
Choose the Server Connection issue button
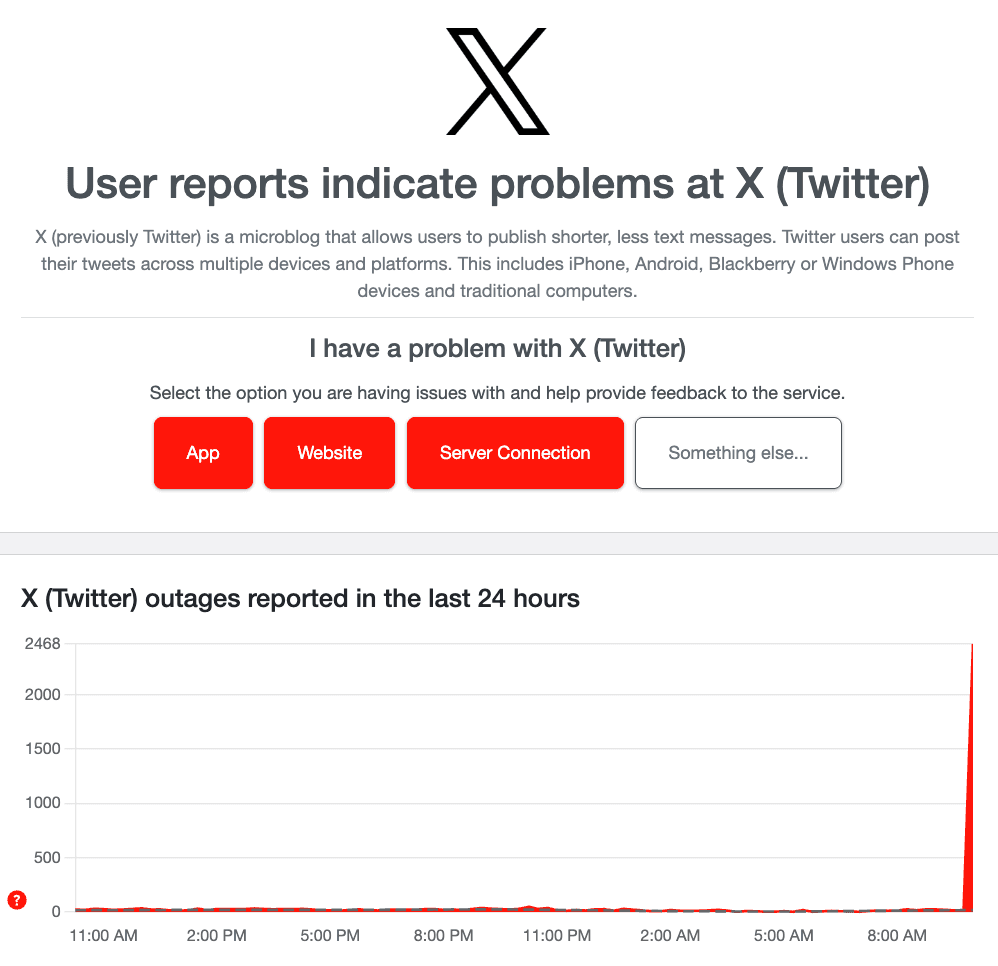click(x=515, y=453)
